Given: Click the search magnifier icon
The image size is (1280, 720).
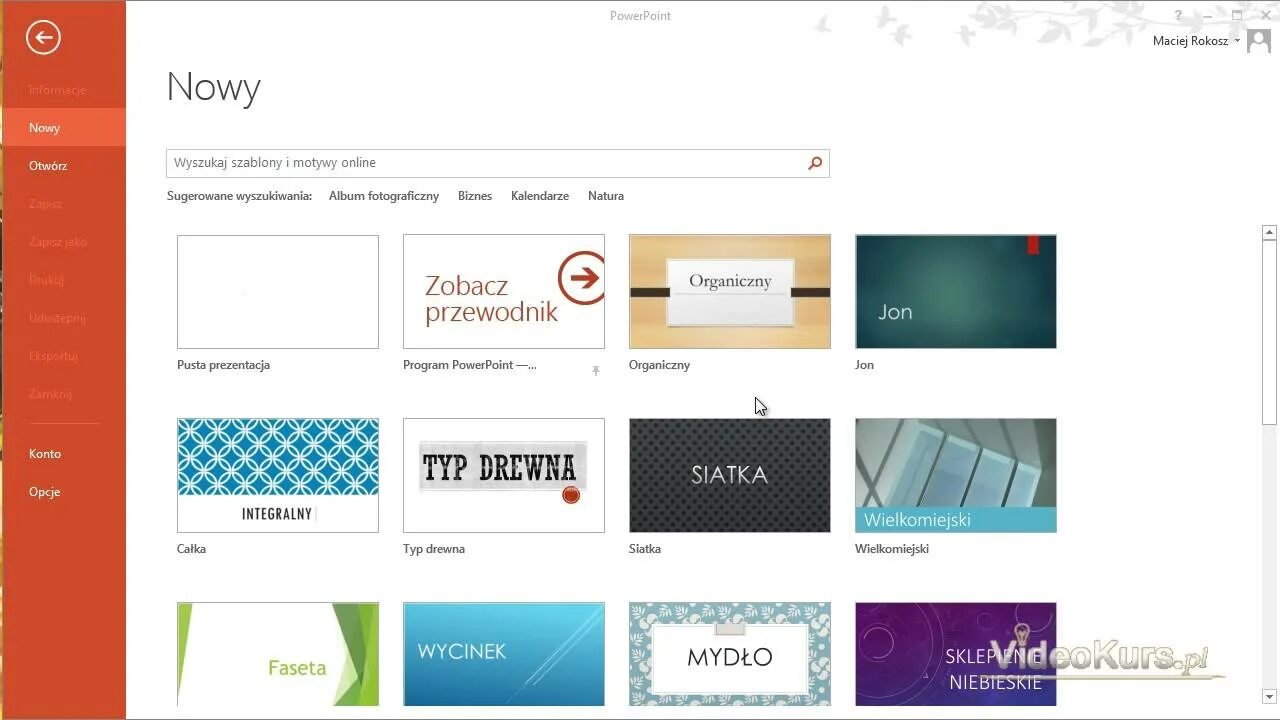Looking at the screenshot, I should [814, 163].
